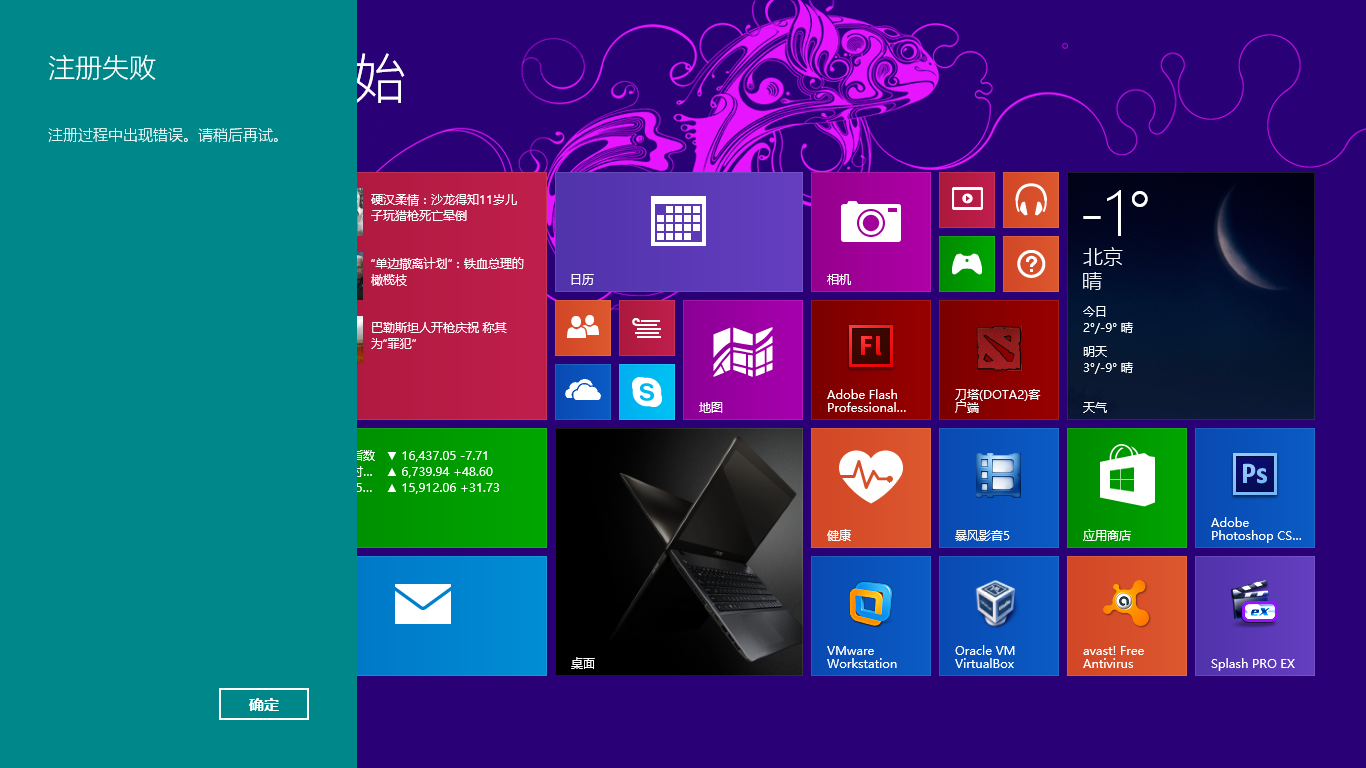Viewport: 1366px width, 768px height.
Task: Launch the Camera (相机) tile
Action: (x=871, y=232)
